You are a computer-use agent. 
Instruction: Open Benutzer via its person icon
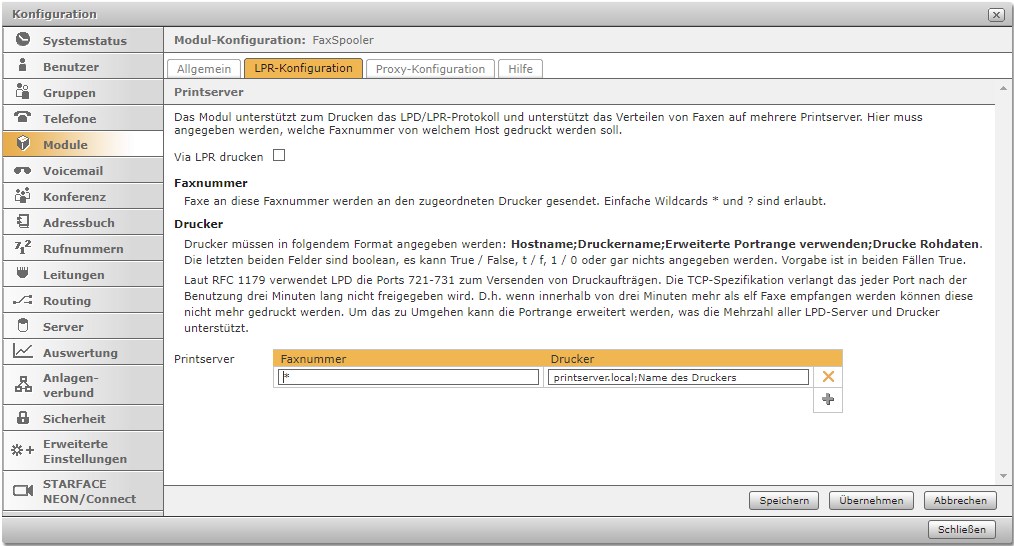click(x=23, y=67)
